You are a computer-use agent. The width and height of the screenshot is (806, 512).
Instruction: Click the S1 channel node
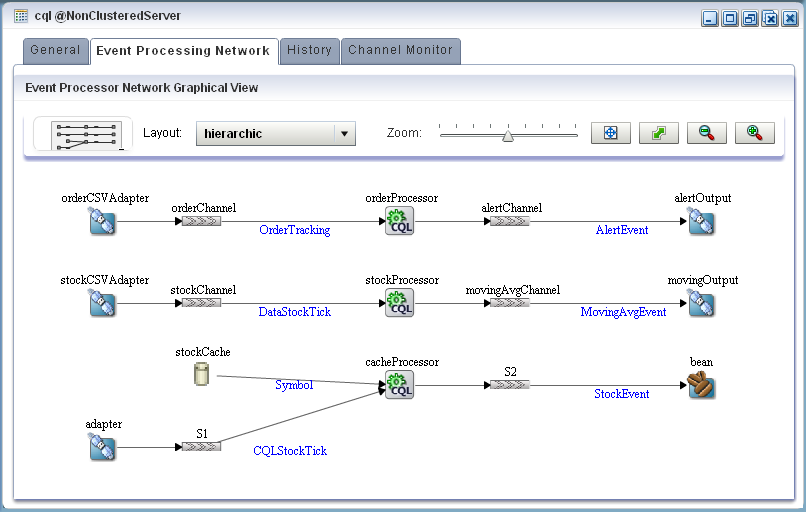(202, 447)
